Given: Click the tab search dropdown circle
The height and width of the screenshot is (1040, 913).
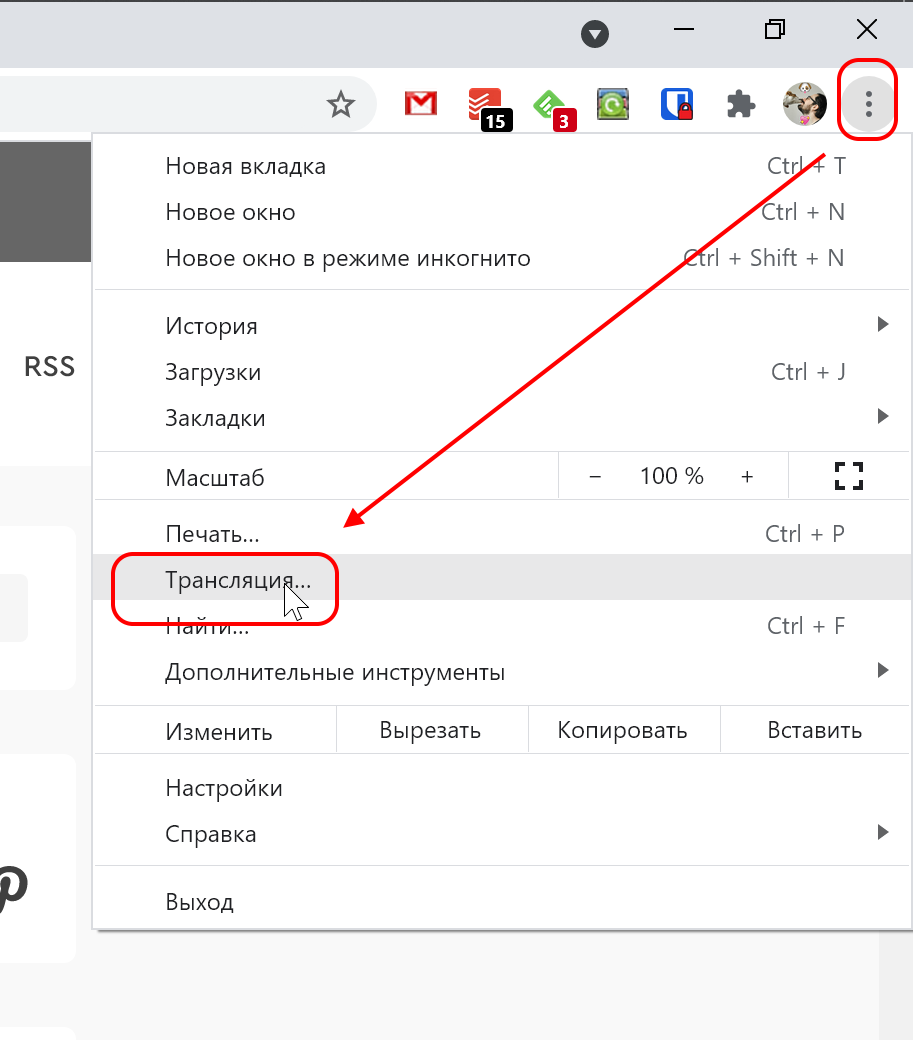Looking at the screenshot, I should 595,35.
